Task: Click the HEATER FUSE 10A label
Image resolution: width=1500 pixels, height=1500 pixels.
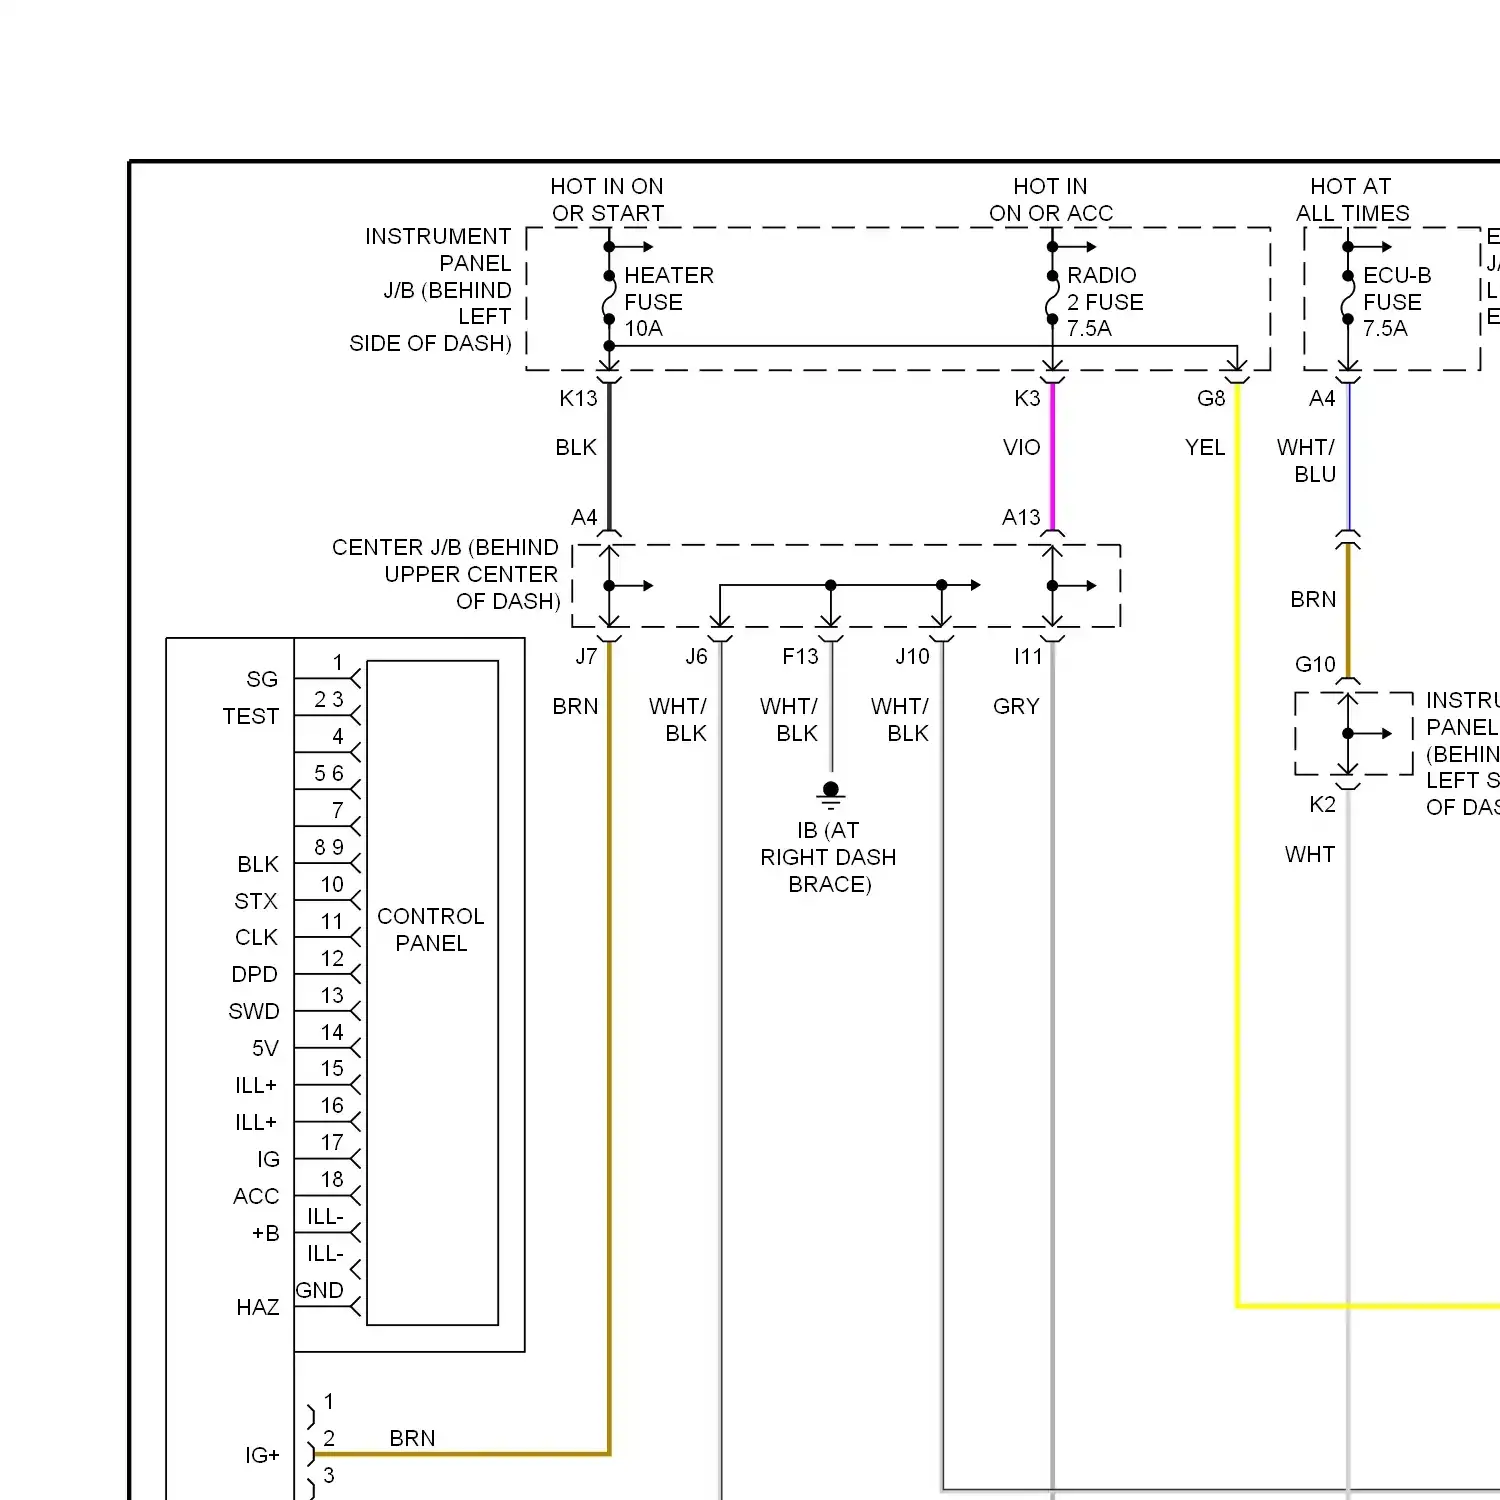Action: (669, 302)
